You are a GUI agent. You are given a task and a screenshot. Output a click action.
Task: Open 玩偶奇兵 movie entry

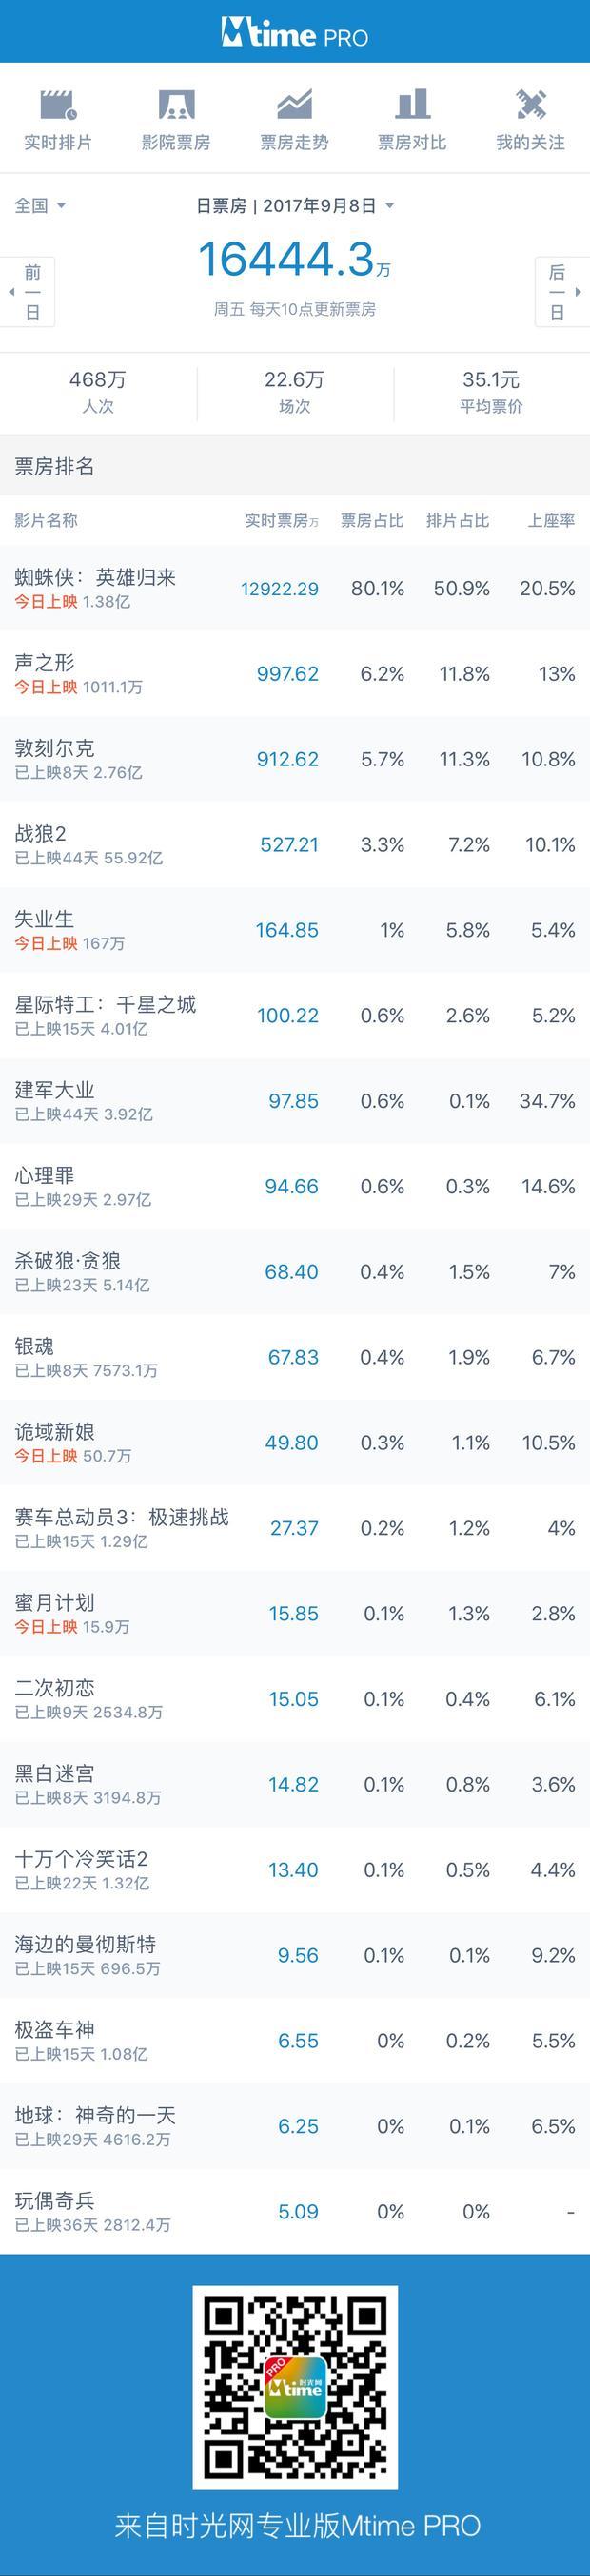point(295,2211)
